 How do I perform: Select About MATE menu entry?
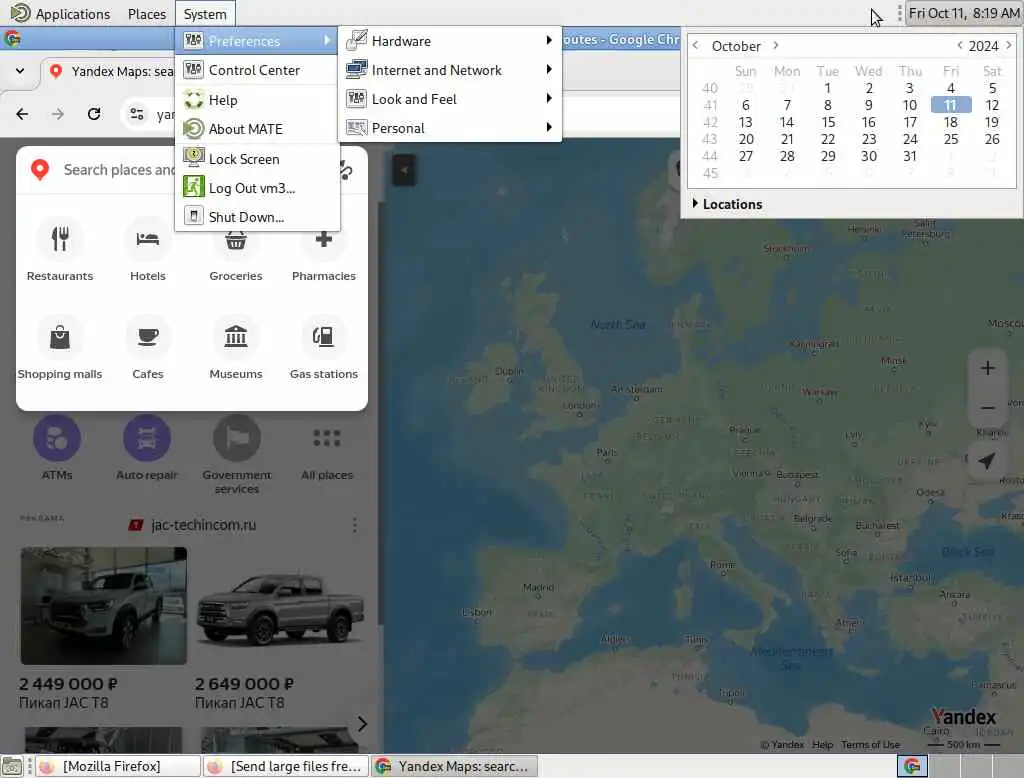click(x=257, y=129)
